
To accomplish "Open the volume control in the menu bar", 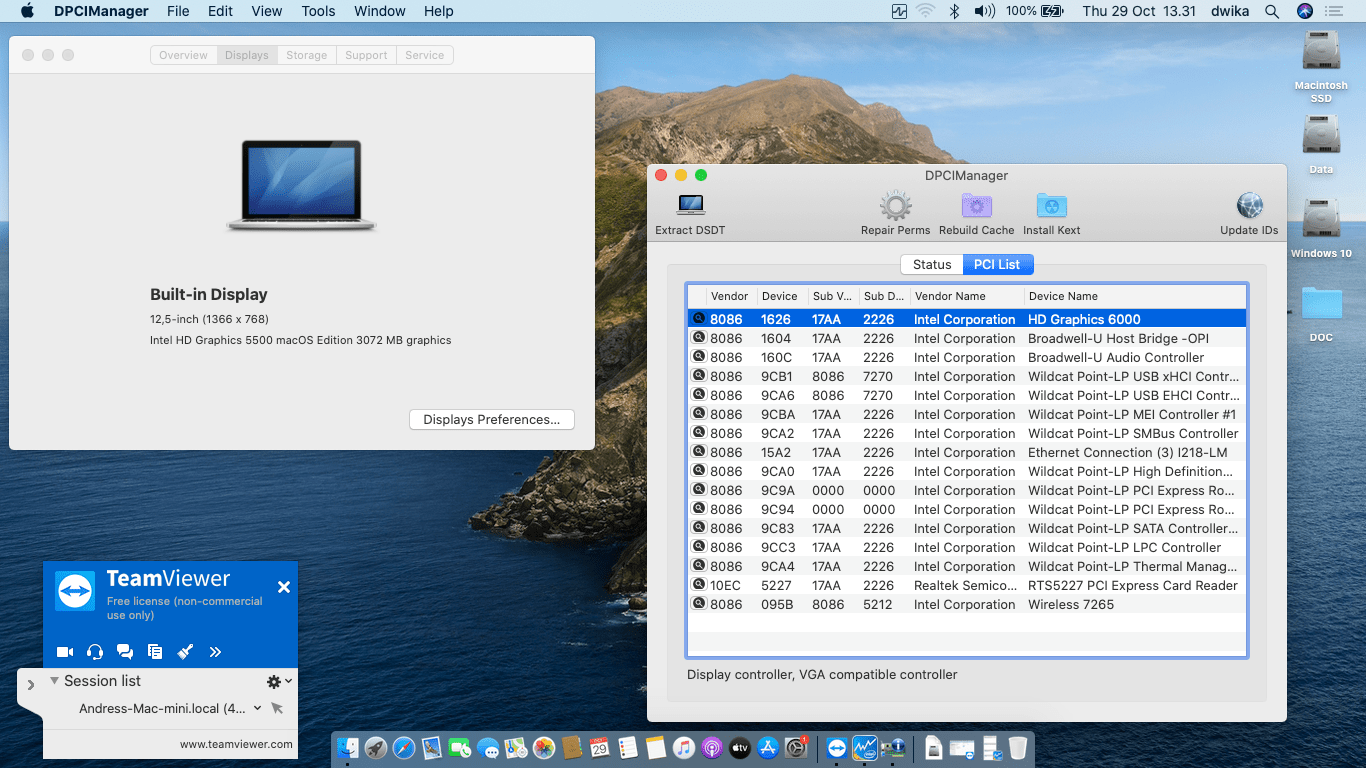I will 984,11.
